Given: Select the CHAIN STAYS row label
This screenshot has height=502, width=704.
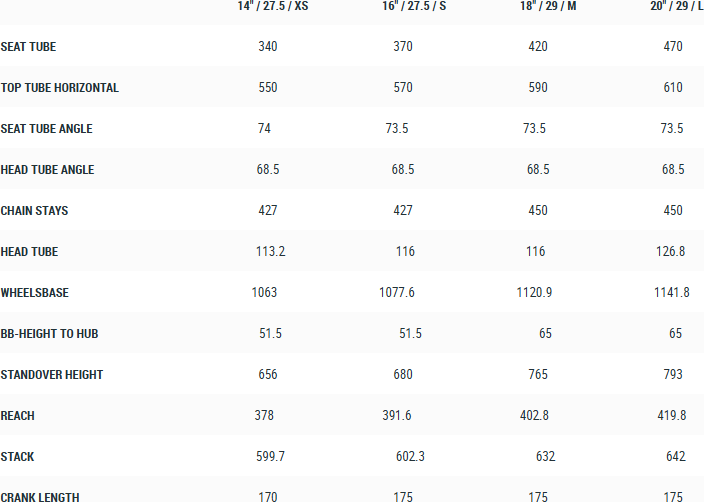Looking at the screenshot, I should [x=35, y=211].
